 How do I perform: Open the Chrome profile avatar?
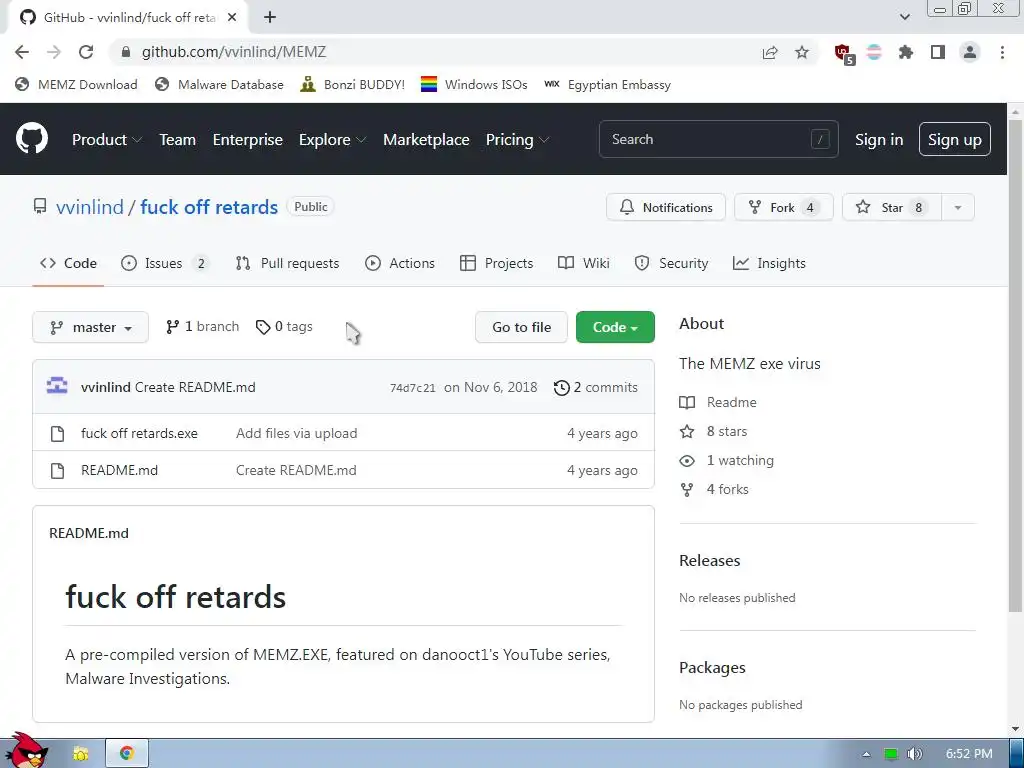coord(970,52)
